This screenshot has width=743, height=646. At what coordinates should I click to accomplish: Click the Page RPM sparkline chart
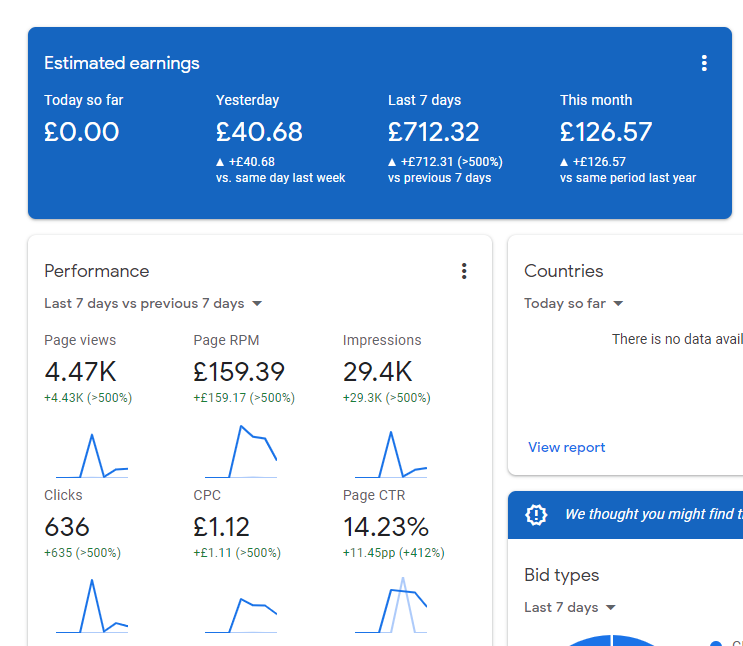click(241, 451)
